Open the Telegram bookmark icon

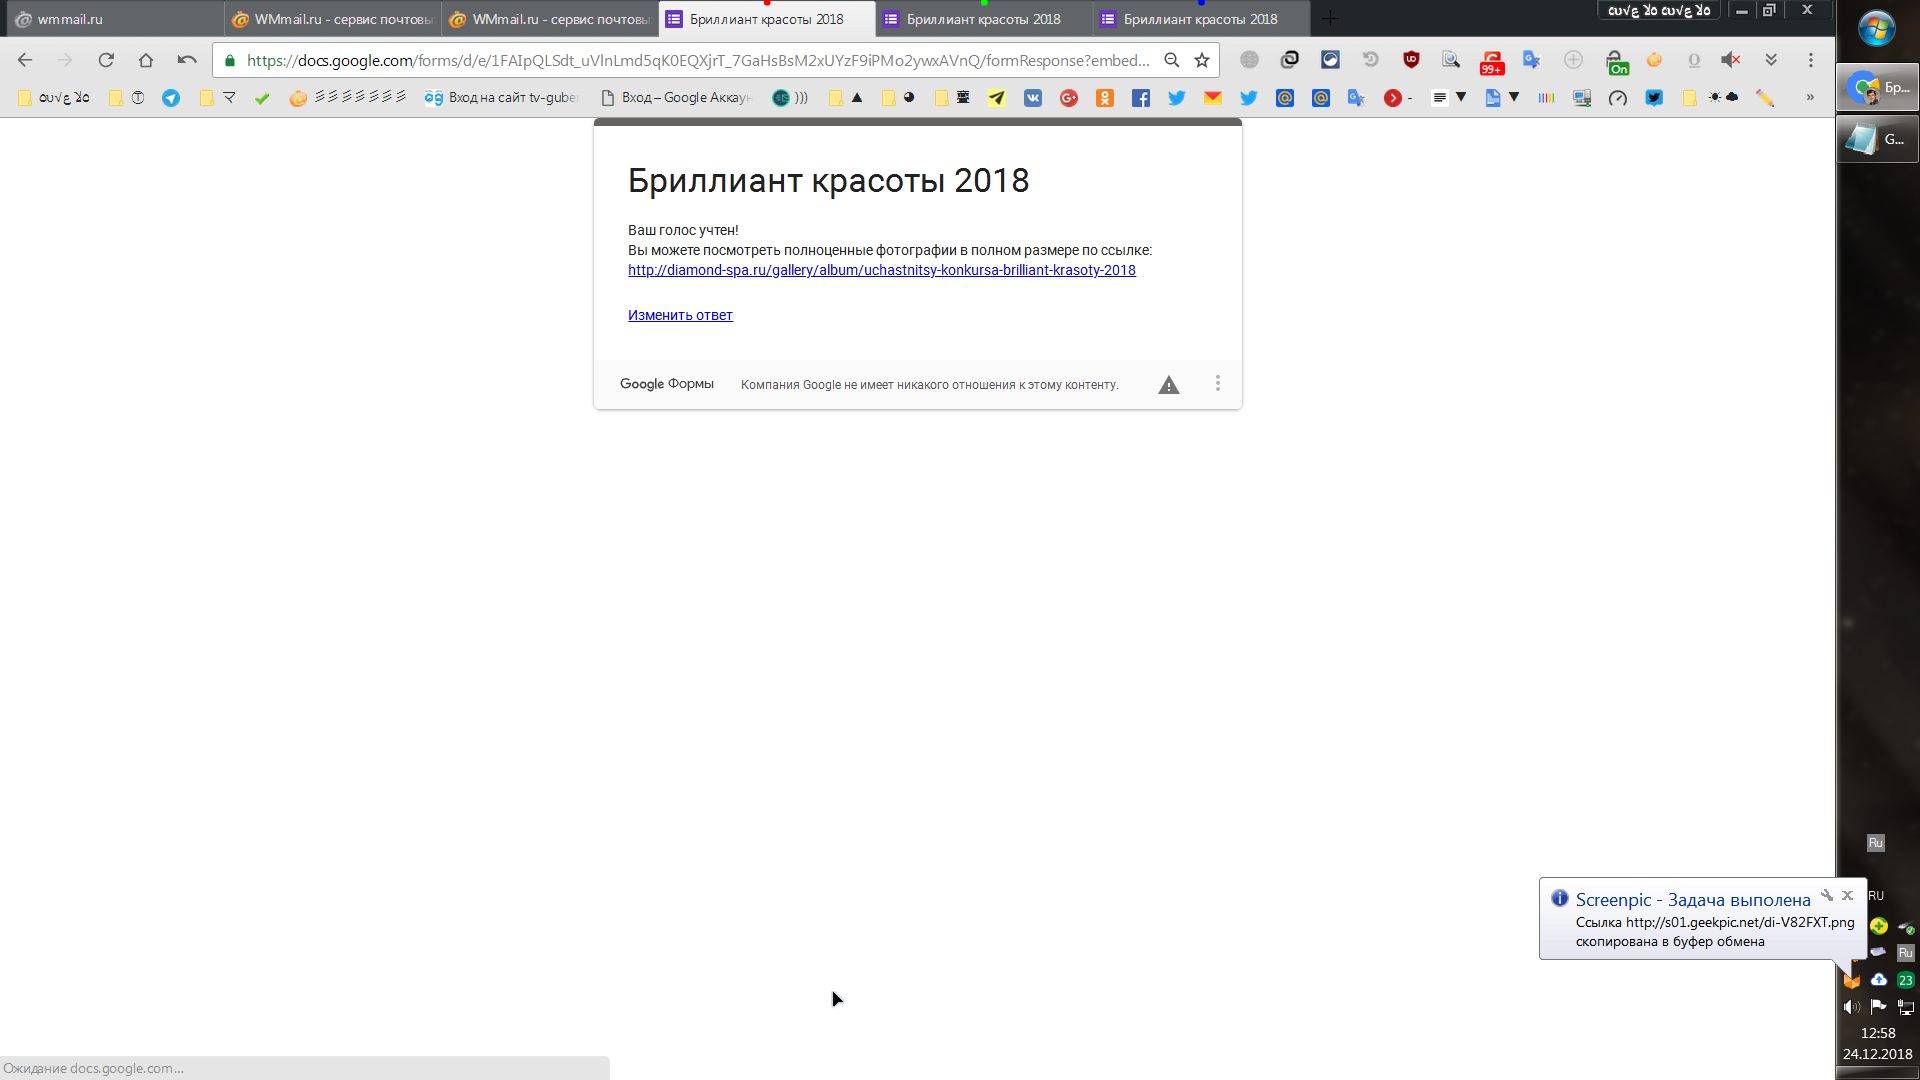171,97
